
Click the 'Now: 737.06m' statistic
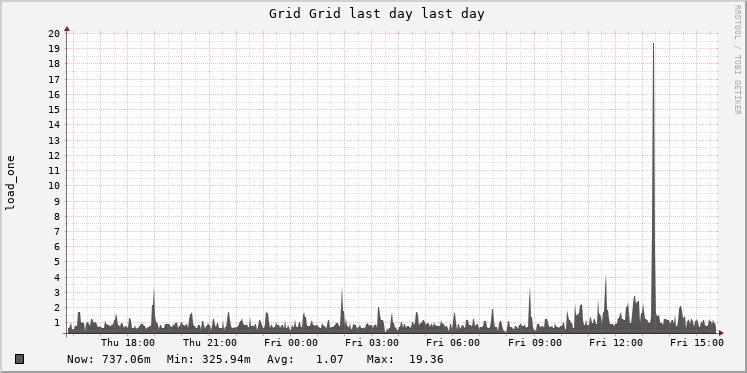[109, 359]
